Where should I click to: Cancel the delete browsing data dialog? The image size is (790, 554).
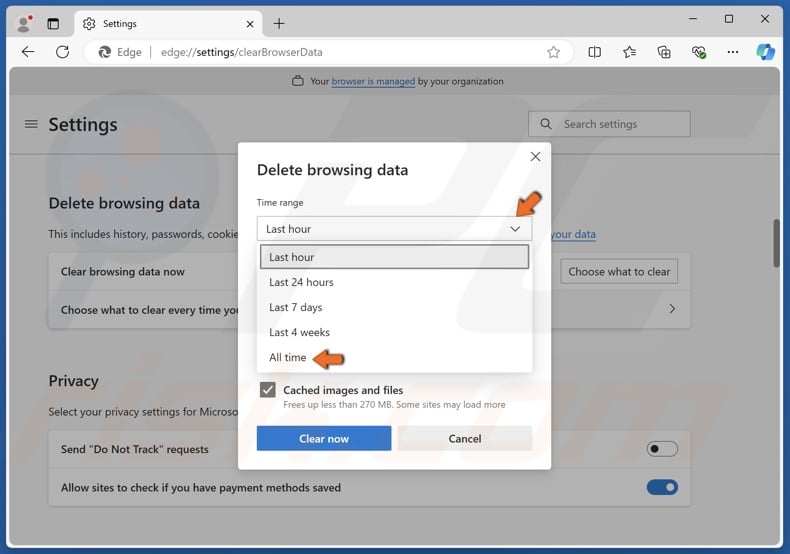pos(464,438)
